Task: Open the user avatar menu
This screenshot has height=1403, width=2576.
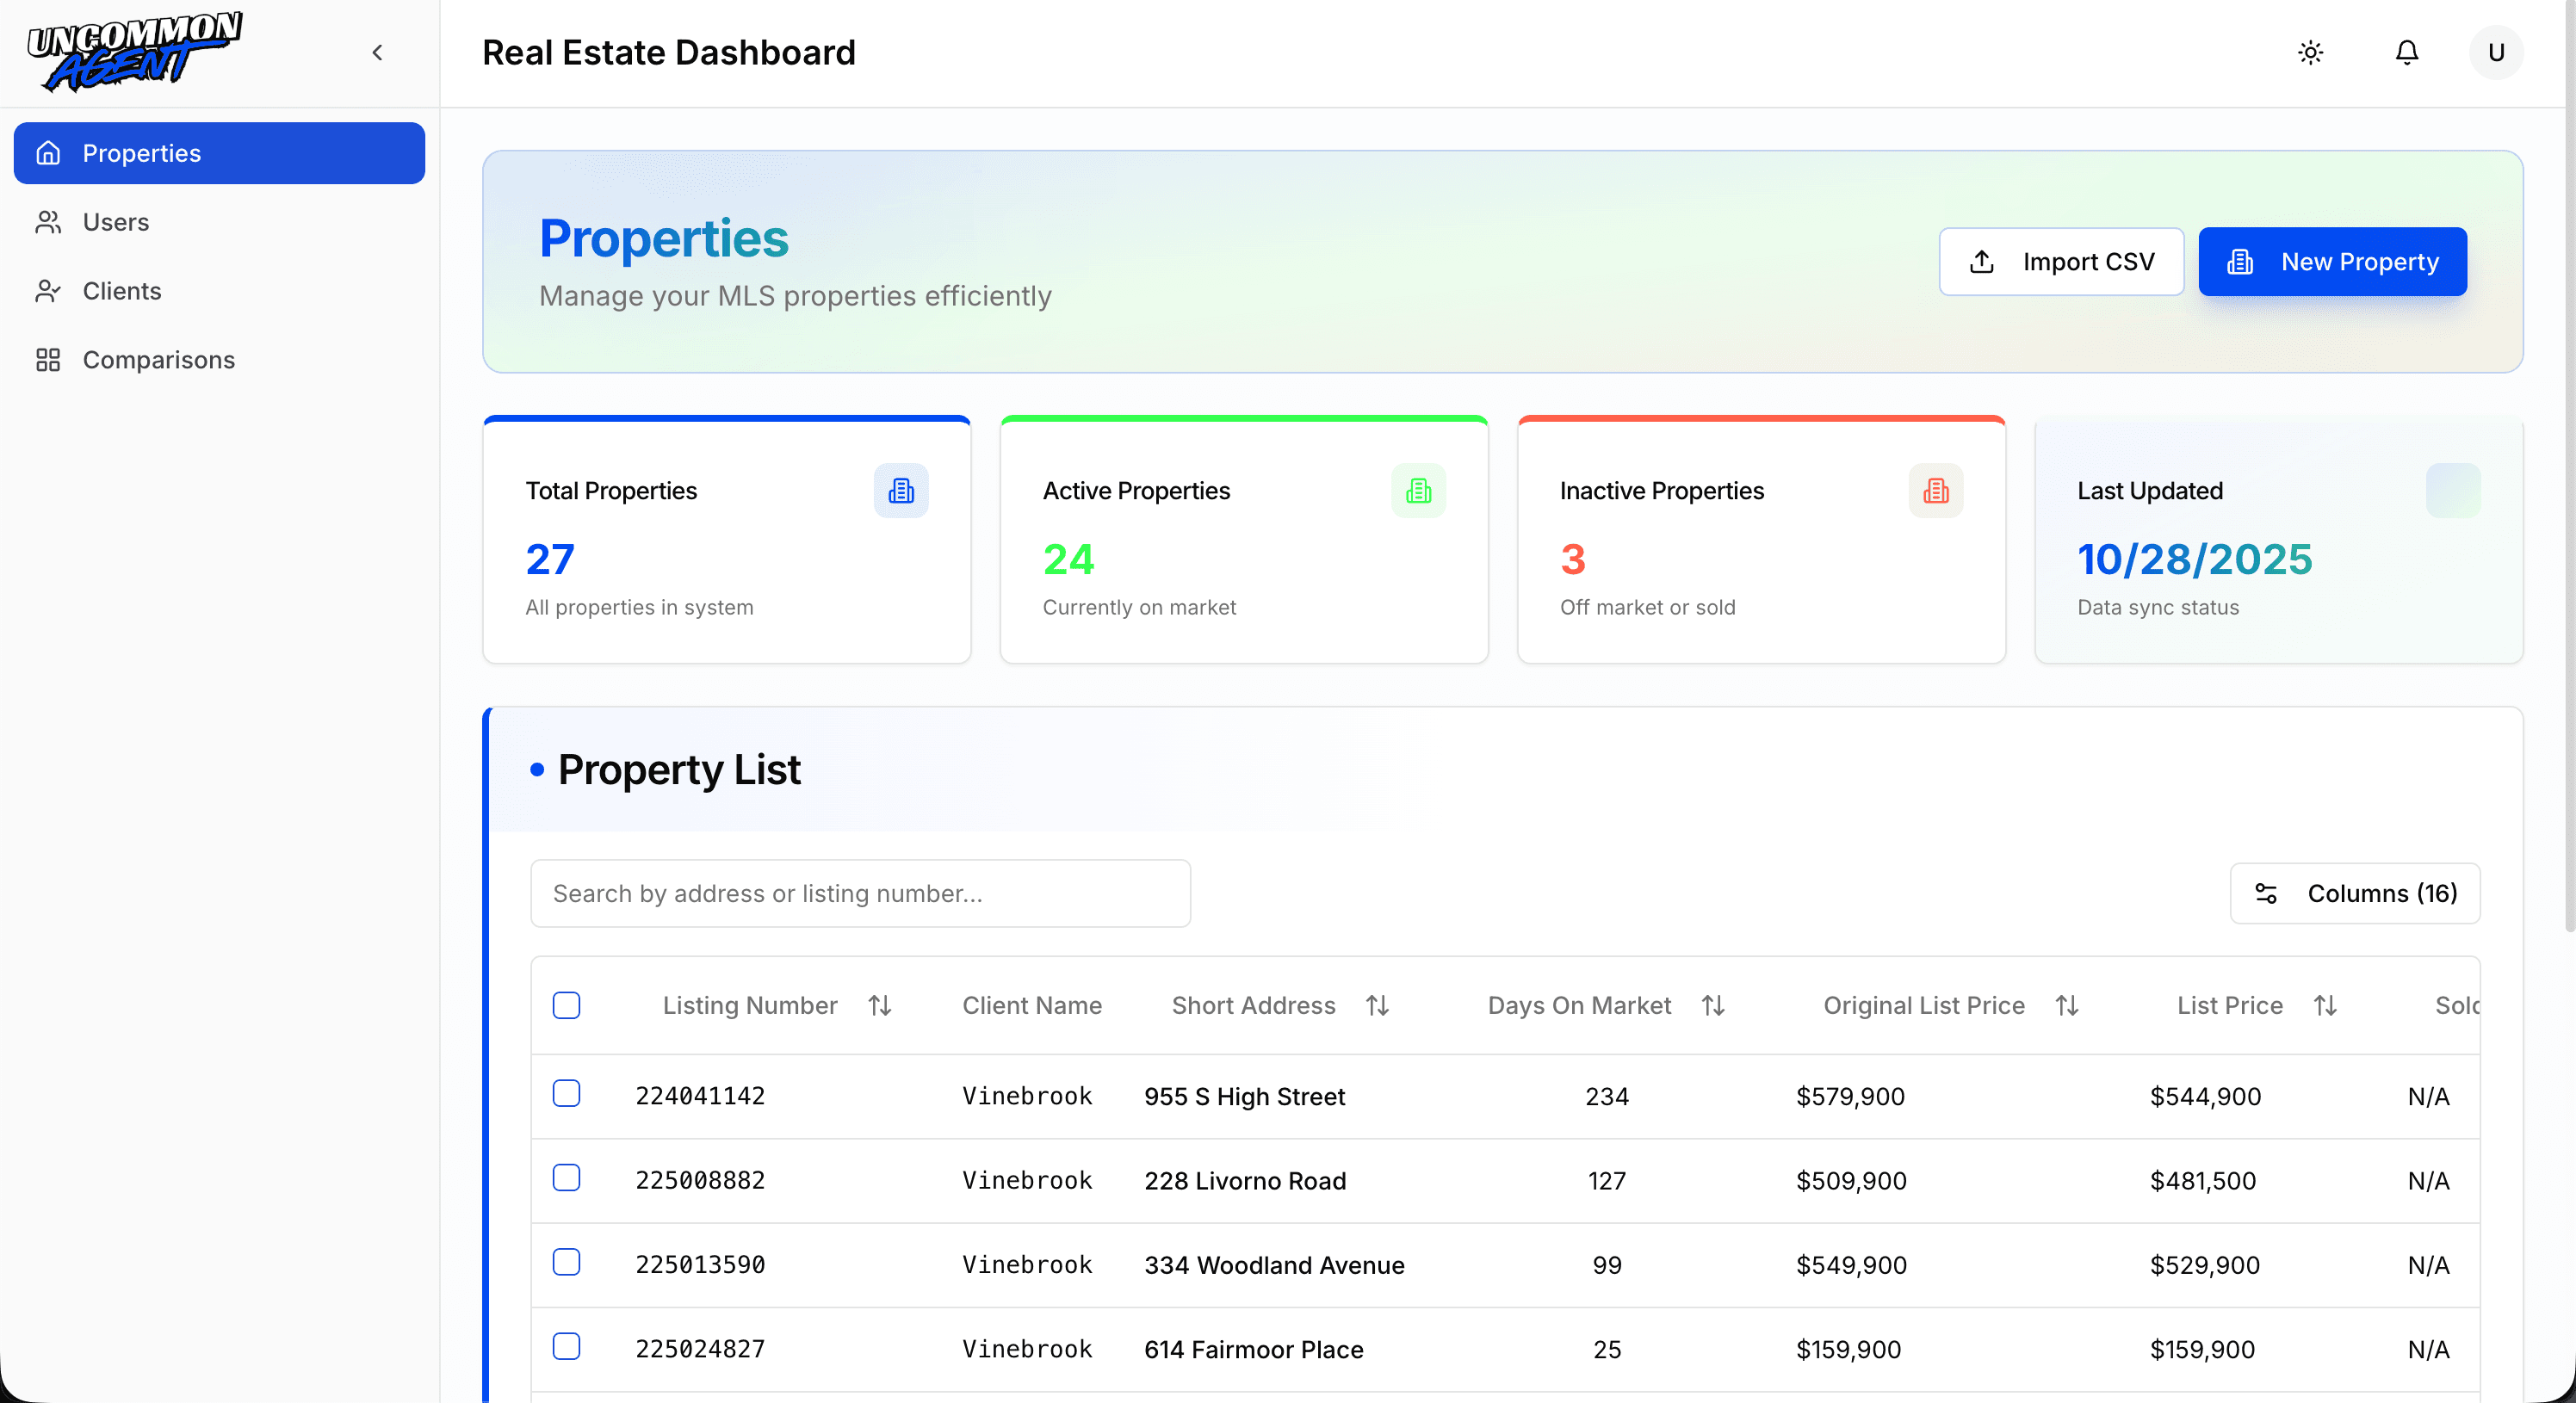Action: click(x=2495, y=52)
